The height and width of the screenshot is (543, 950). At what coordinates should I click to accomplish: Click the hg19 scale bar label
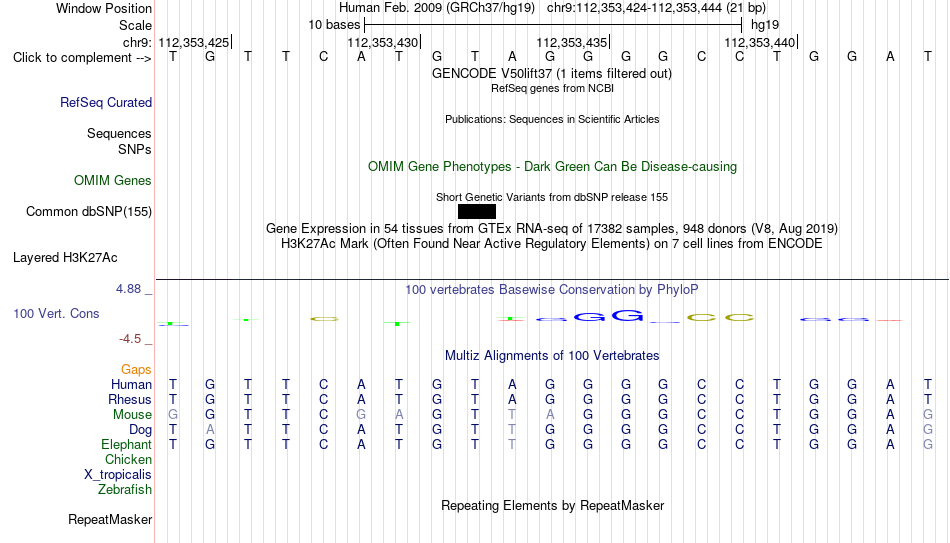click(x=765, y=25)
